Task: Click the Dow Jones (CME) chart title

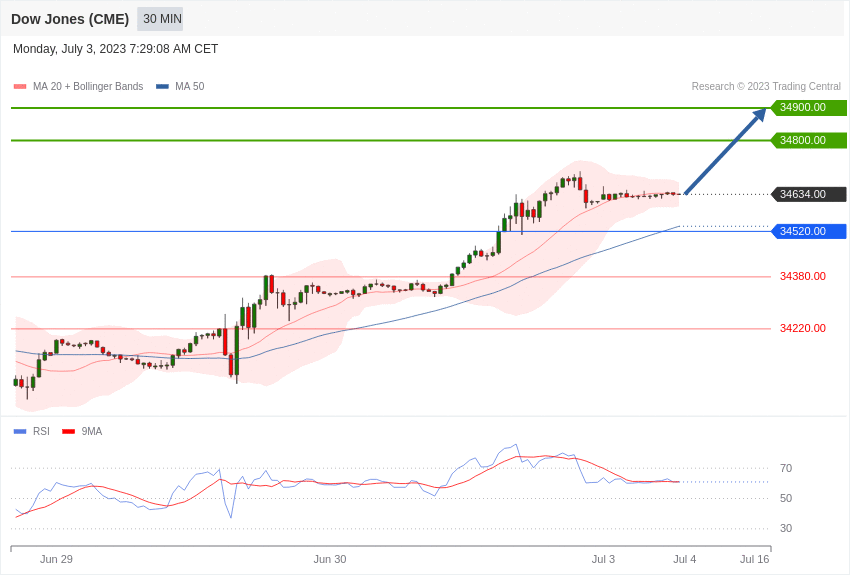Action: (70, 20)
